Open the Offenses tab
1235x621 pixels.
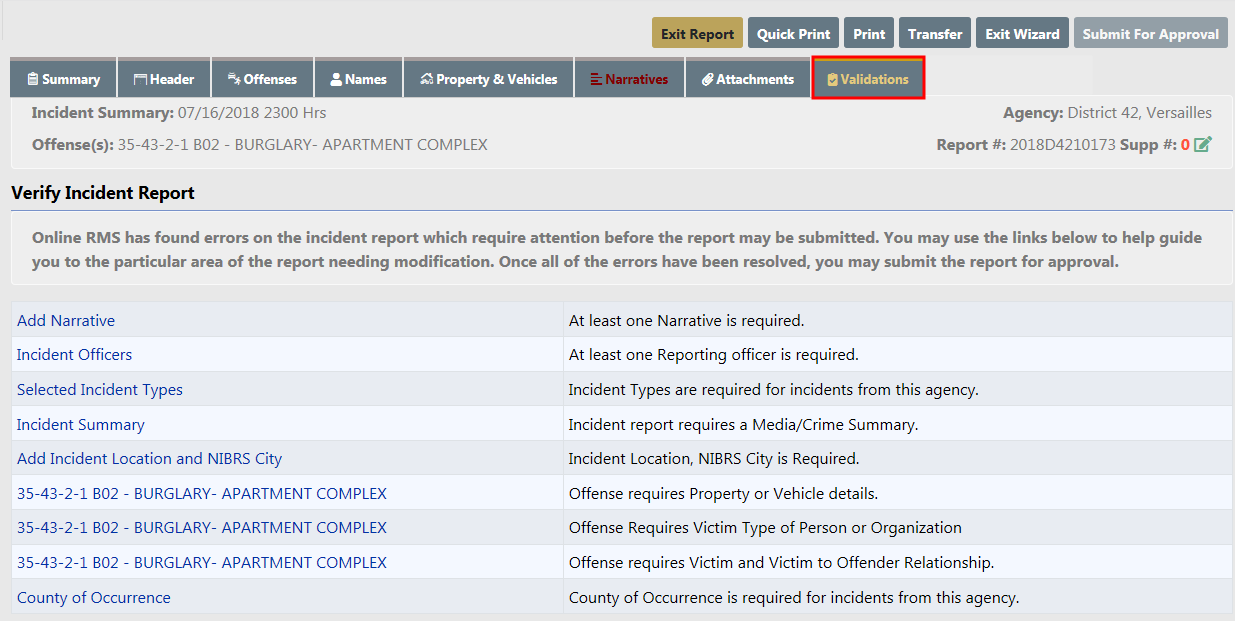pyautogui.click(x=262, y=79)
